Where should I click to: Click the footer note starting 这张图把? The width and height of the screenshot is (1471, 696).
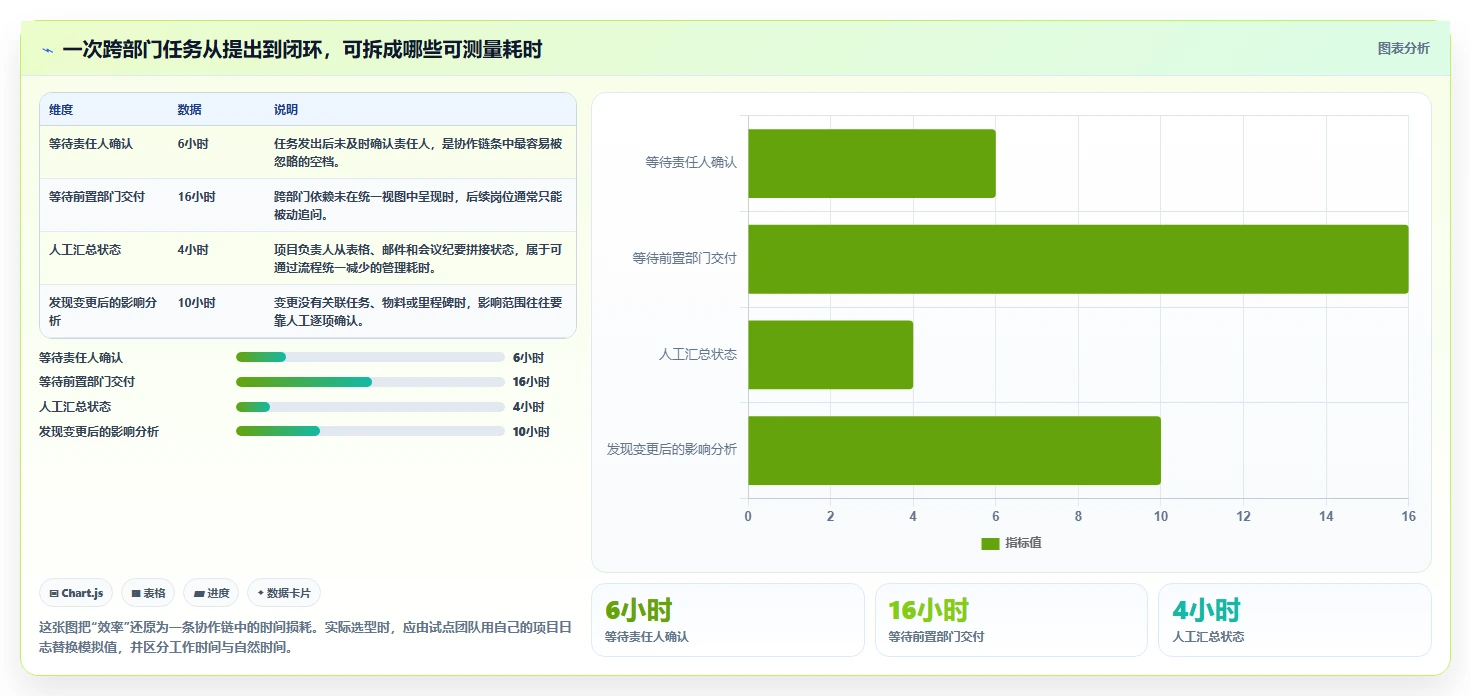pyautogui.click(x=305, y=637)
